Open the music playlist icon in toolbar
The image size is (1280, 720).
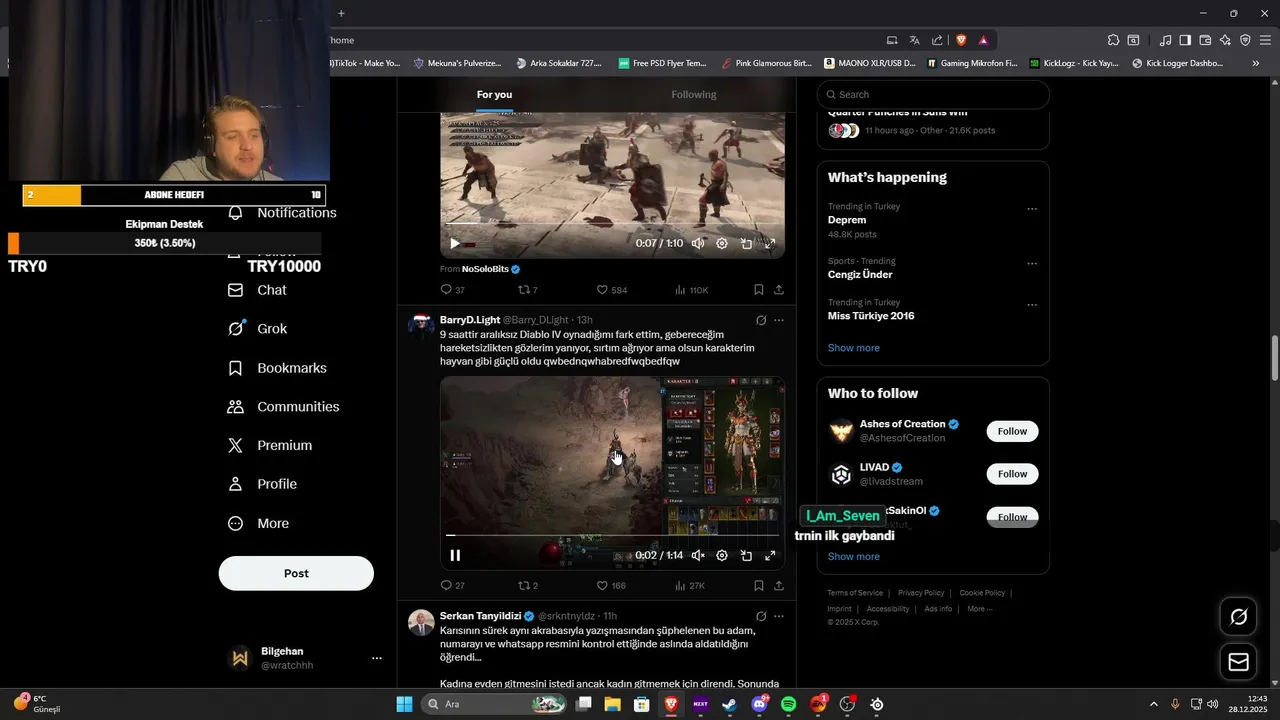point(1165,40)
